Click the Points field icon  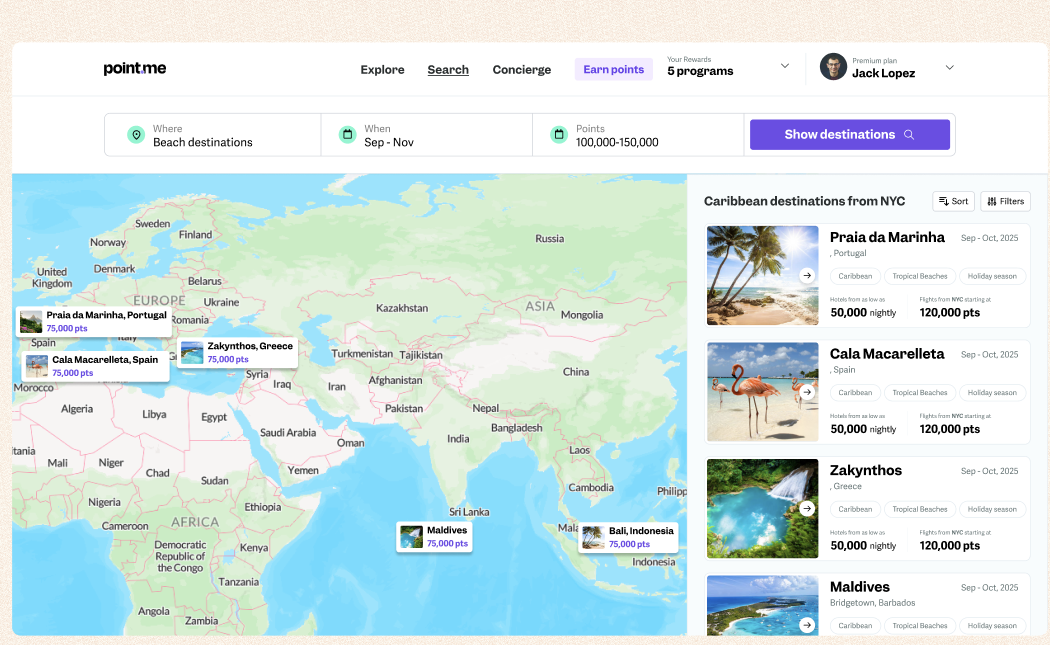click(x=558, y=135)
